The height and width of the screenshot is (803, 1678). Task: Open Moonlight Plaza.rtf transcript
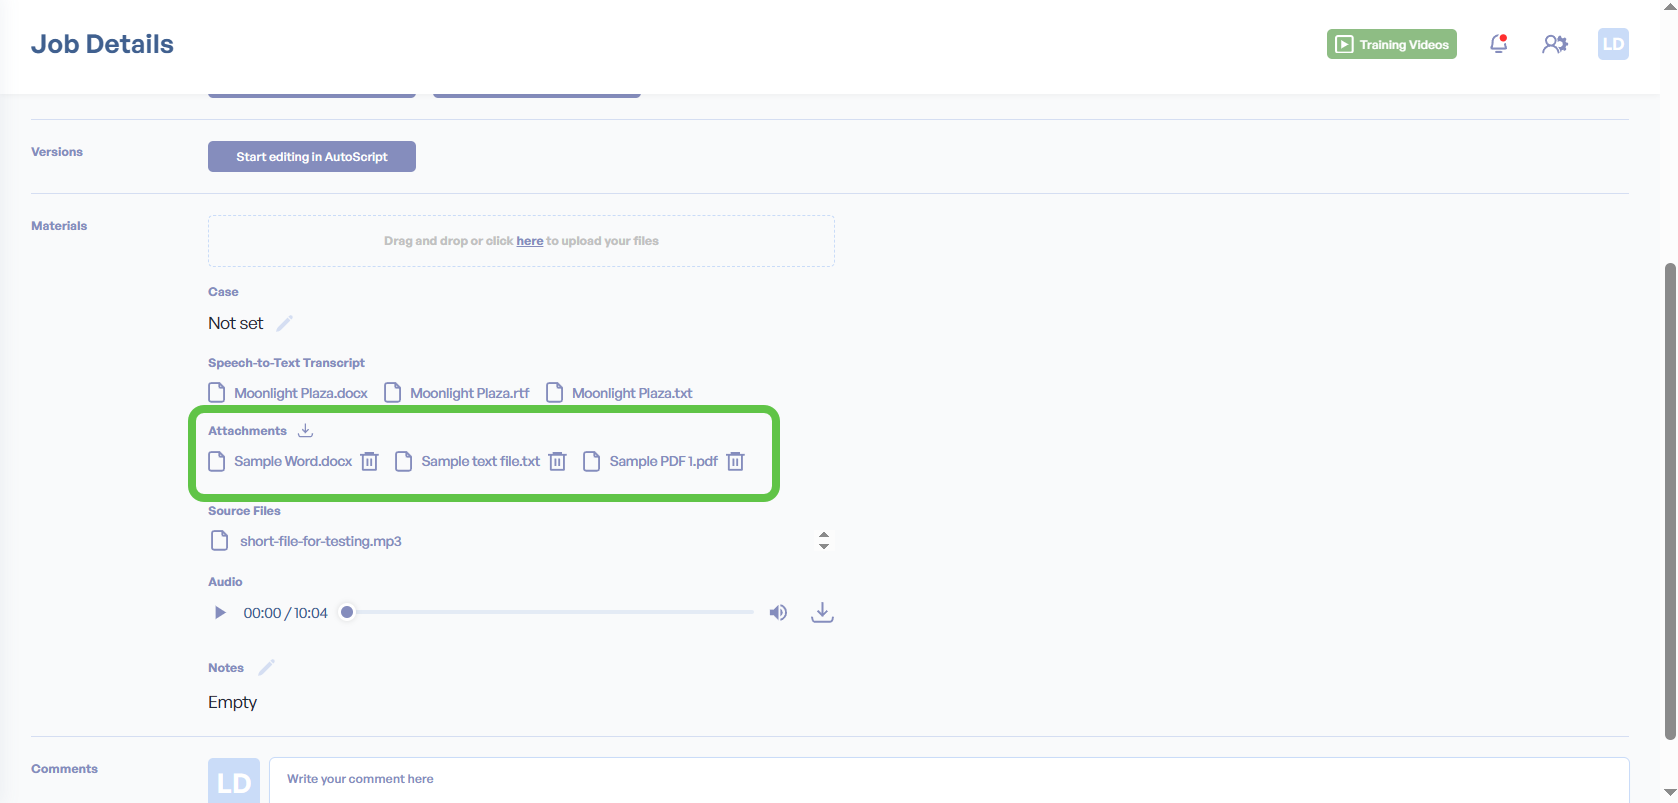point(469,393)
